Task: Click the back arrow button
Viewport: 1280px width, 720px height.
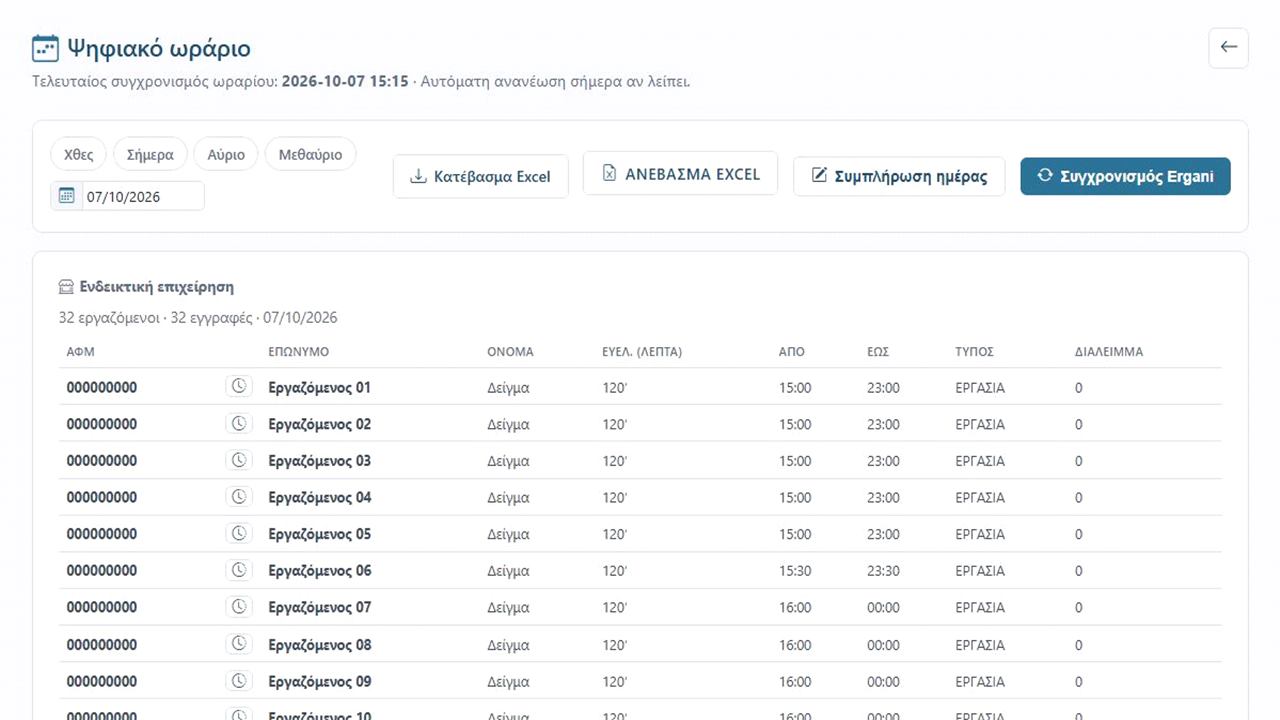Action: pyautogui.click(x=1228, y=48)
